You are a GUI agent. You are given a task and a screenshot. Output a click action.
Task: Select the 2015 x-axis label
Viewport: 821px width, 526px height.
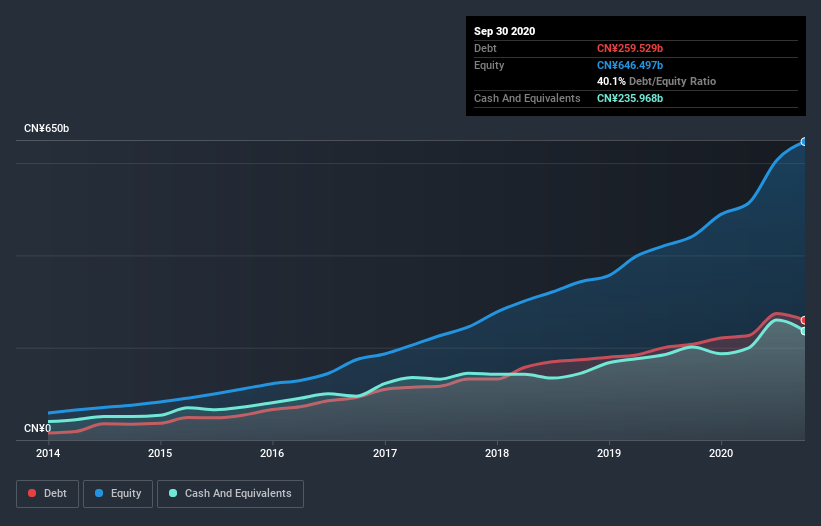[x=160, y=453]
